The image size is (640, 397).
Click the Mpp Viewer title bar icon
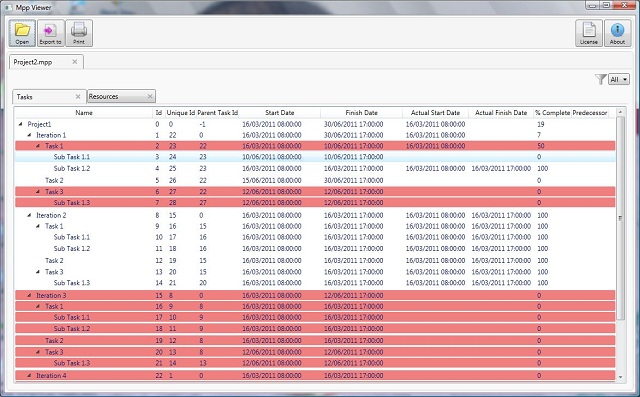8,7
